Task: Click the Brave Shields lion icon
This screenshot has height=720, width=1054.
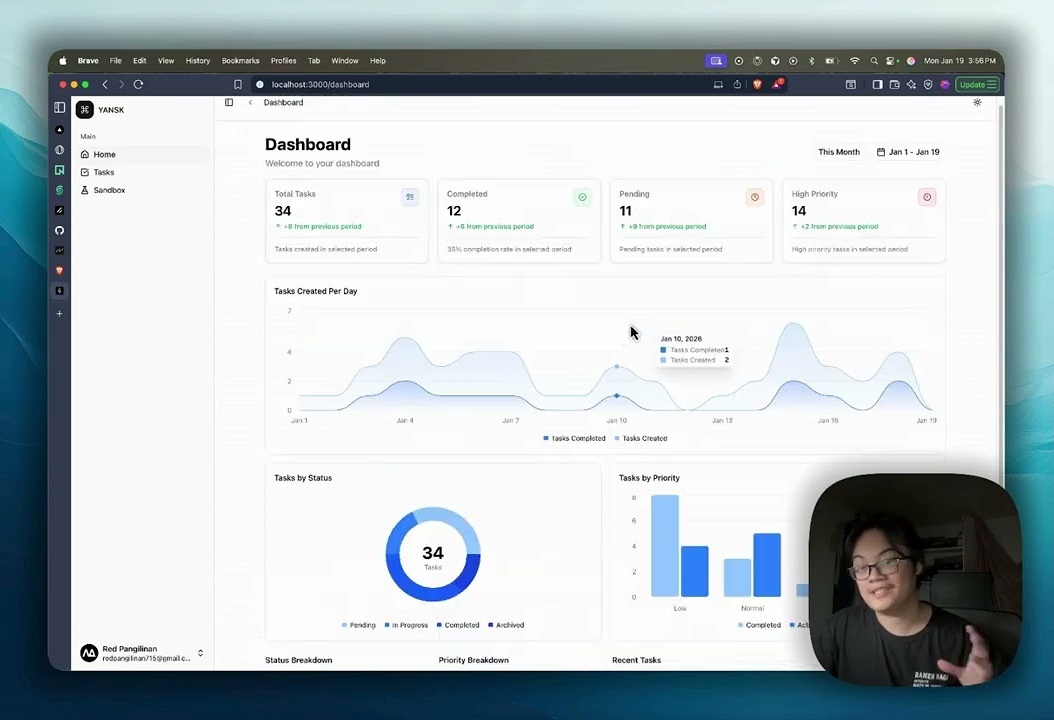Action: [x=757, y=84]
